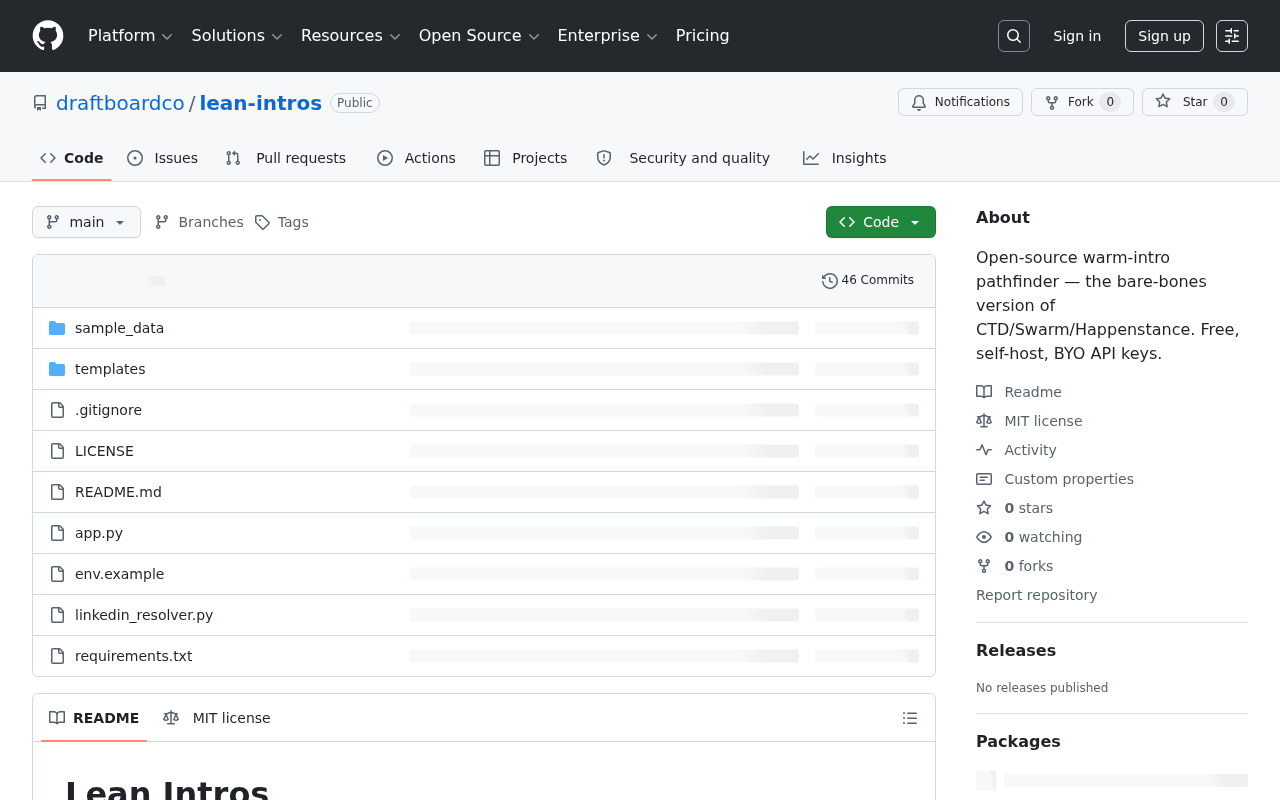Open the search magnifier button
The height and width of the screenshot is (800, 1280).
click(x=1014, y=36)
